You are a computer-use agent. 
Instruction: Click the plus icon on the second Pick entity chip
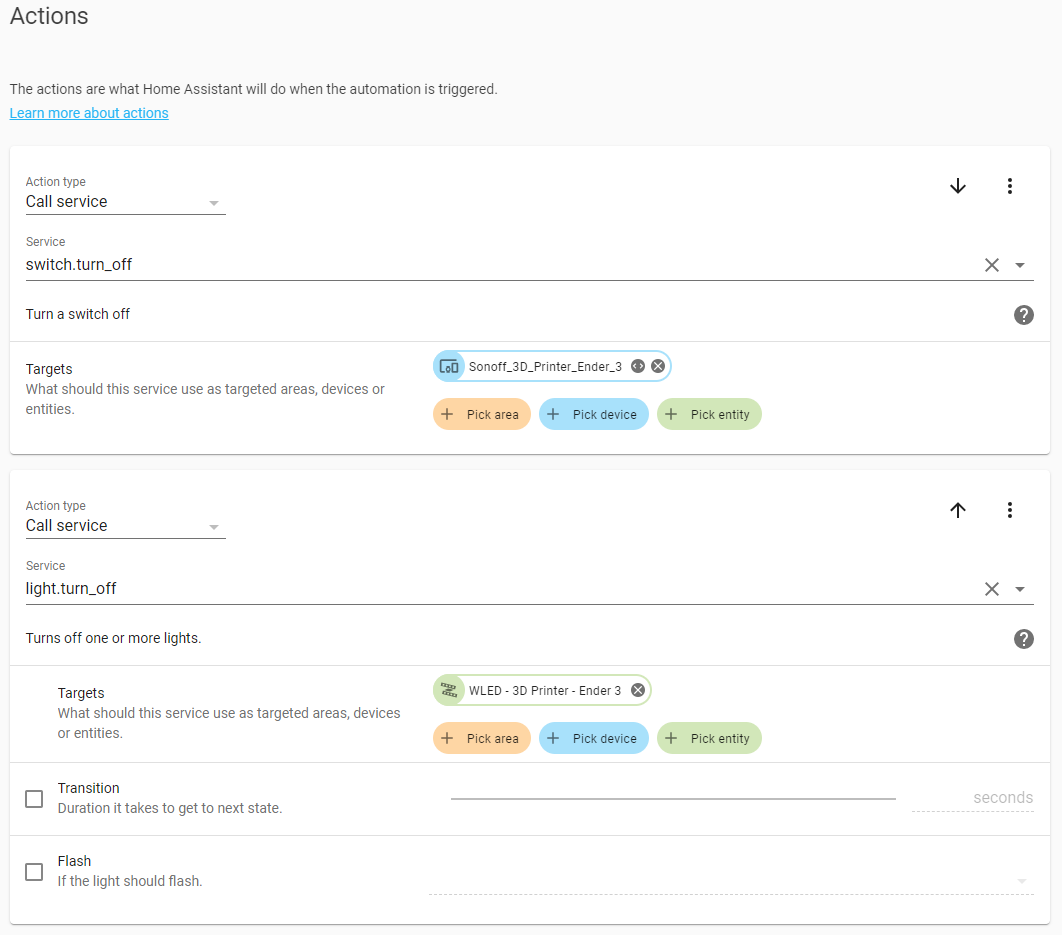[671, 738]
